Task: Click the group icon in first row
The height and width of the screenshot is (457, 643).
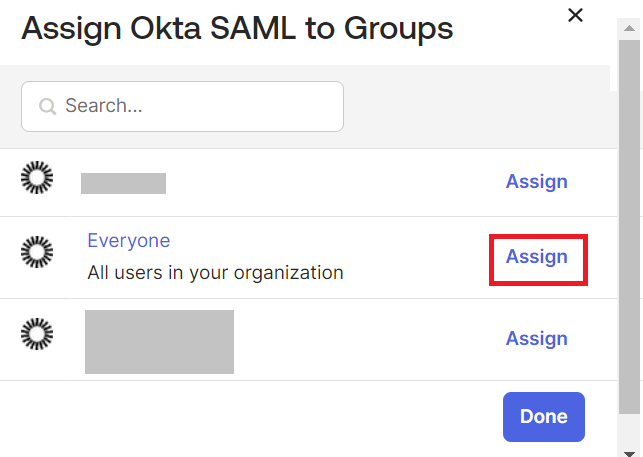Action: click(37, 179)
